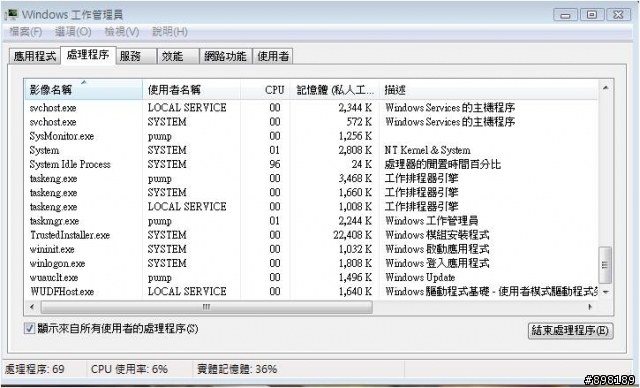The width and height of the screenshot is (640, 388).
Task: Click 實體記憶體: 36% in status bar
Action: pos(237,369)
